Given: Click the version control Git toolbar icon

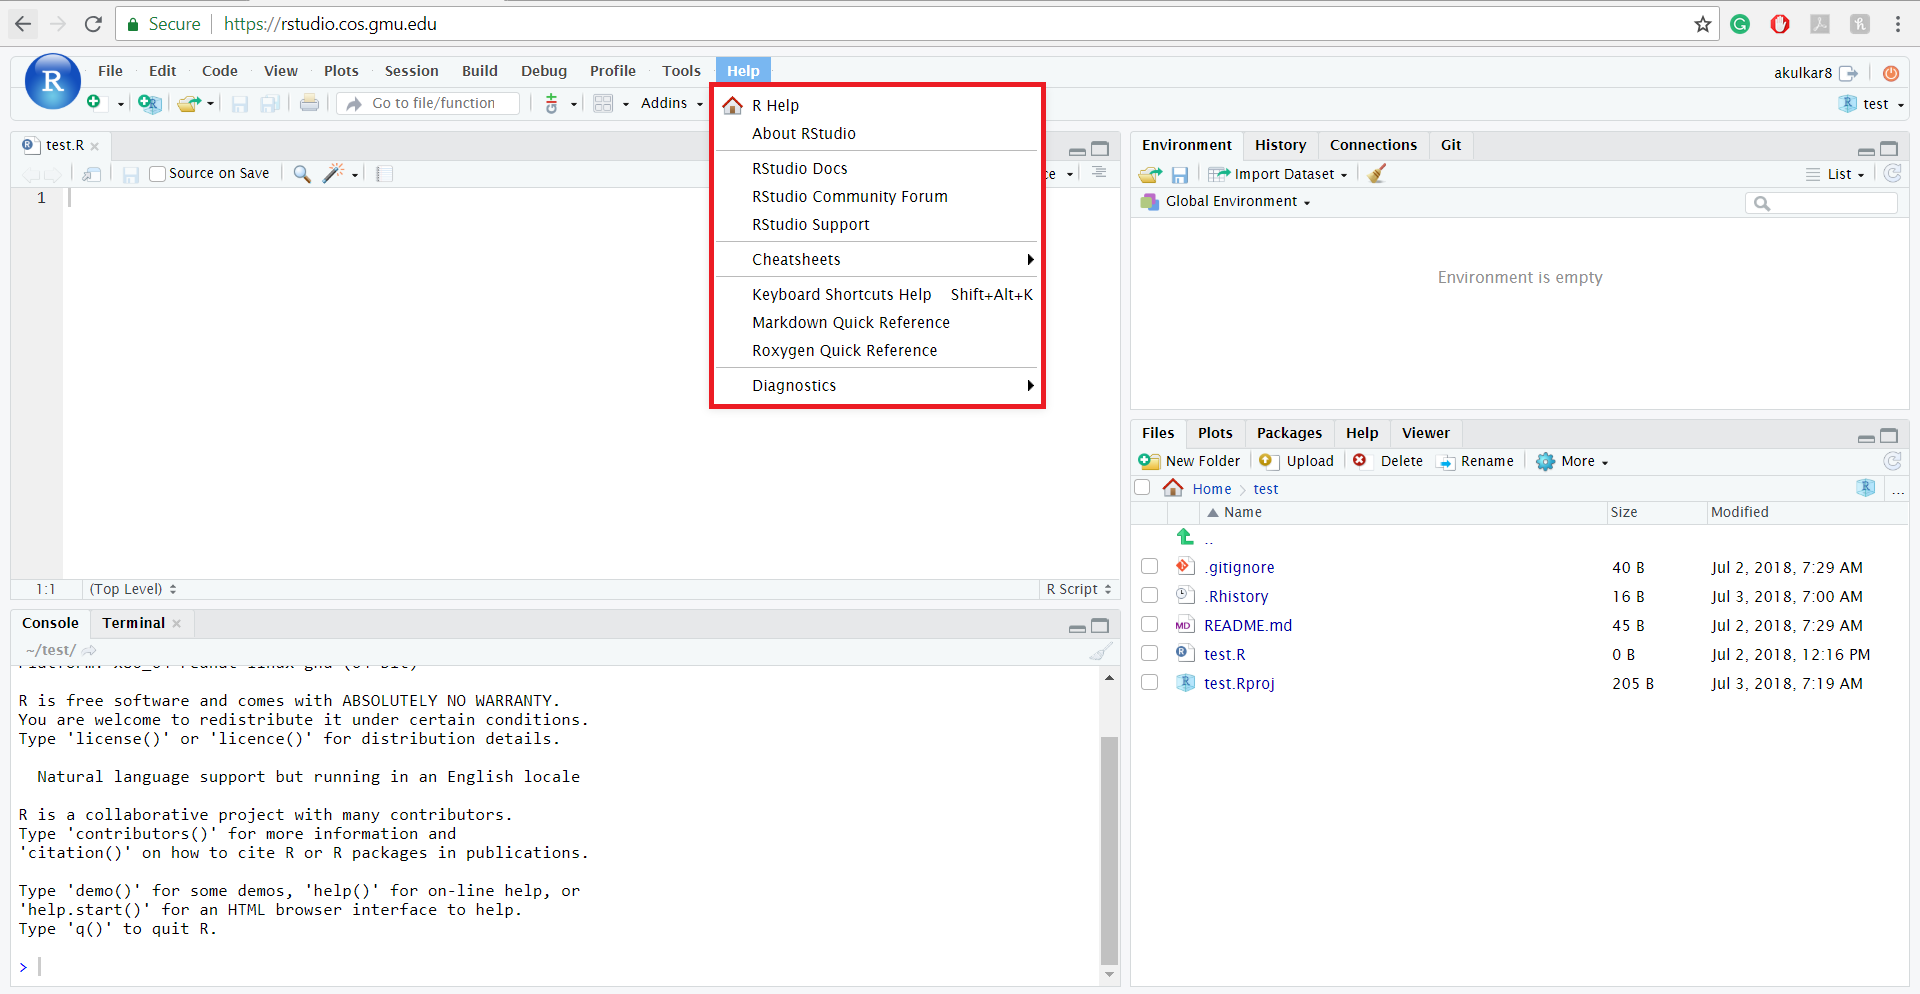Looking at the screenshot, I should 551,103.
